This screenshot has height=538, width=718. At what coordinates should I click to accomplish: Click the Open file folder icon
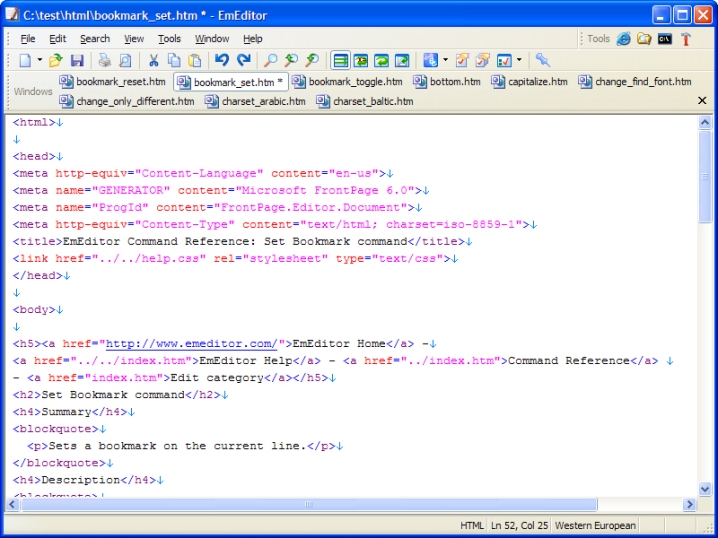click(56, 61)
